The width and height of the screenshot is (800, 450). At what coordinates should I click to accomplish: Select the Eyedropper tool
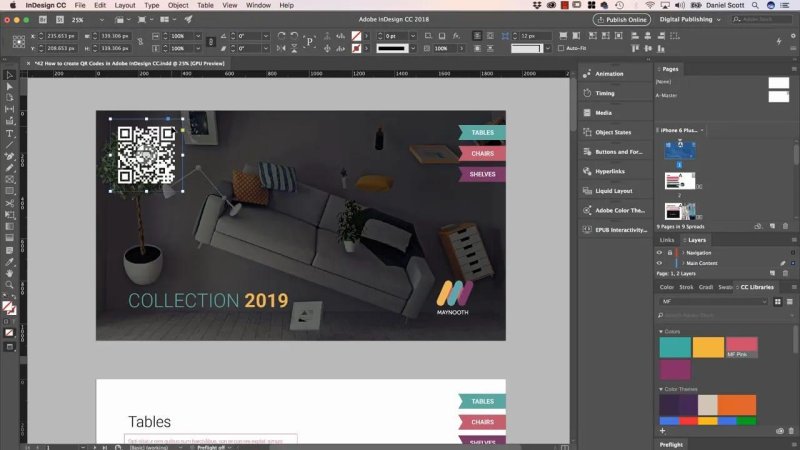point(9,262)
